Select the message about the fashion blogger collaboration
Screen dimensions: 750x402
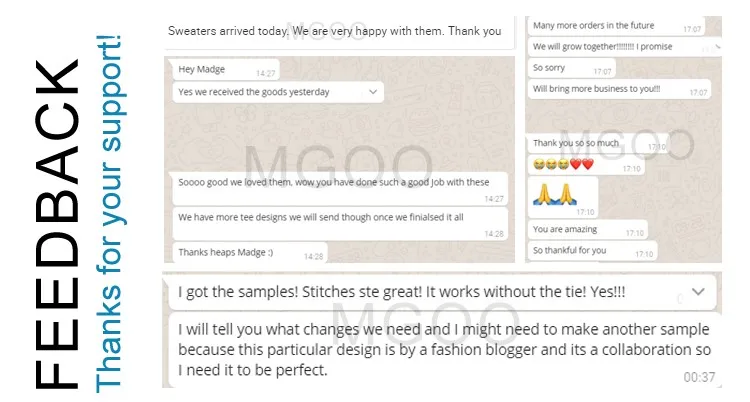440,350
